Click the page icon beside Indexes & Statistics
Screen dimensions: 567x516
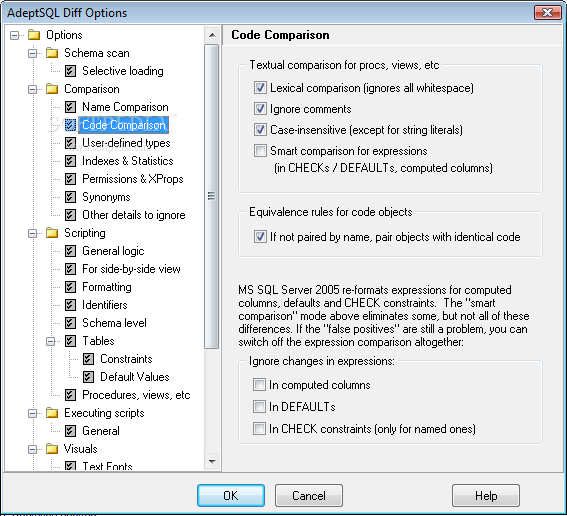click(x=70, y=161)
